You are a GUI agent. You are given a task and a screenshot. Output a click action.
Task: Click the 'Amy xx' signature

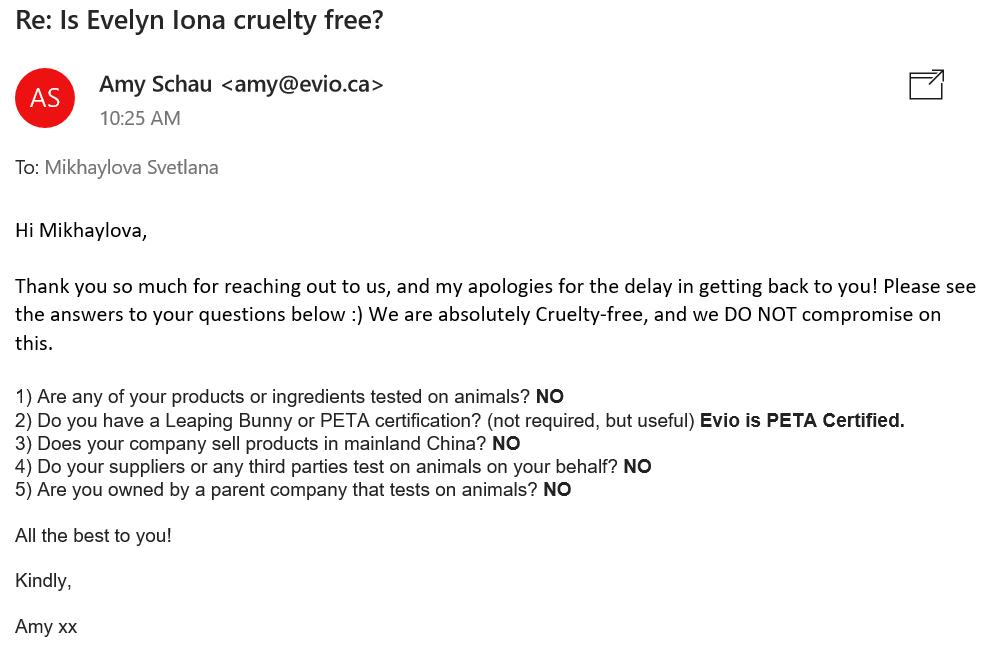tap(46, 627)
